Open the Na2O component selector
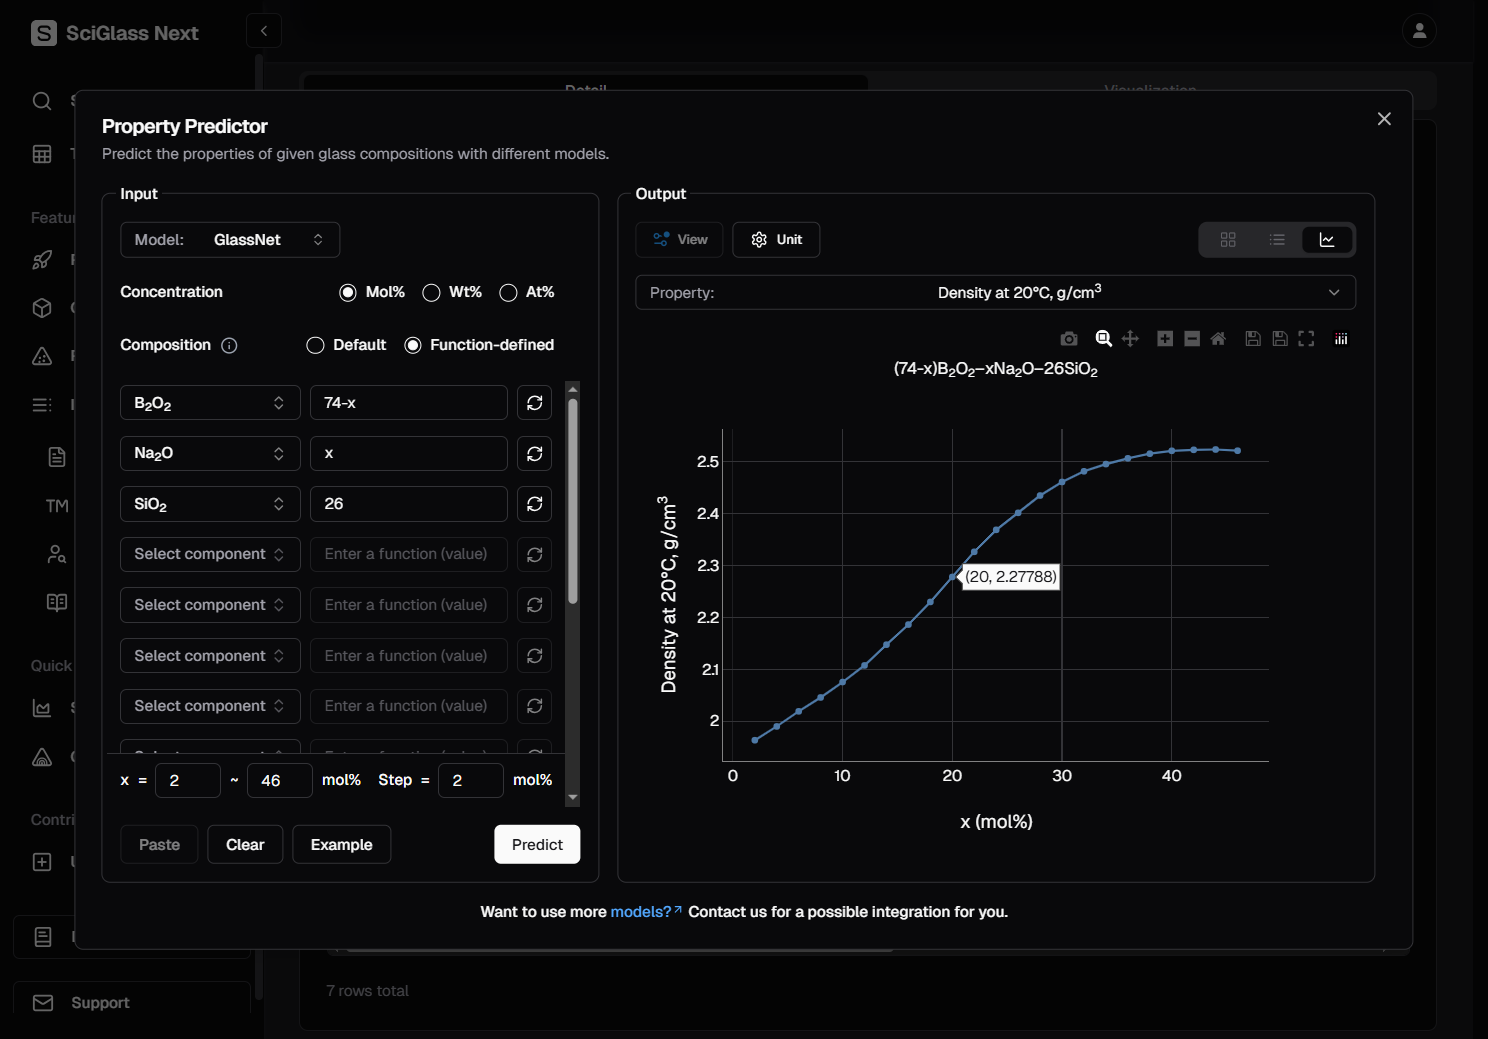Screen dimensions: 1488x1039 (210, 454)
